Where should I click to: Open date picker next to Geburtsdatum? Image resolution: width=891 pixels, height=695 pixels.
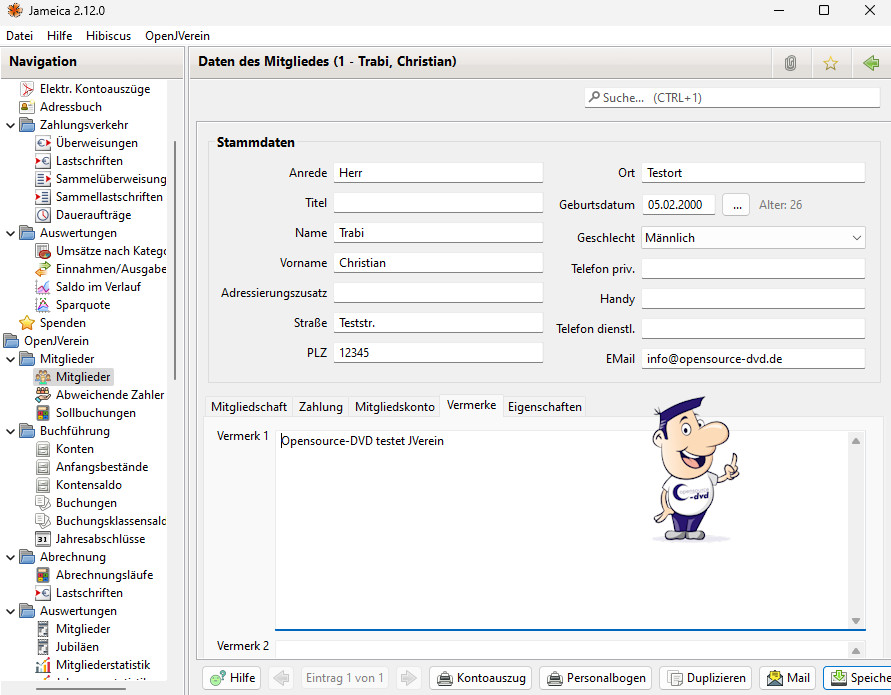point(735,205)
